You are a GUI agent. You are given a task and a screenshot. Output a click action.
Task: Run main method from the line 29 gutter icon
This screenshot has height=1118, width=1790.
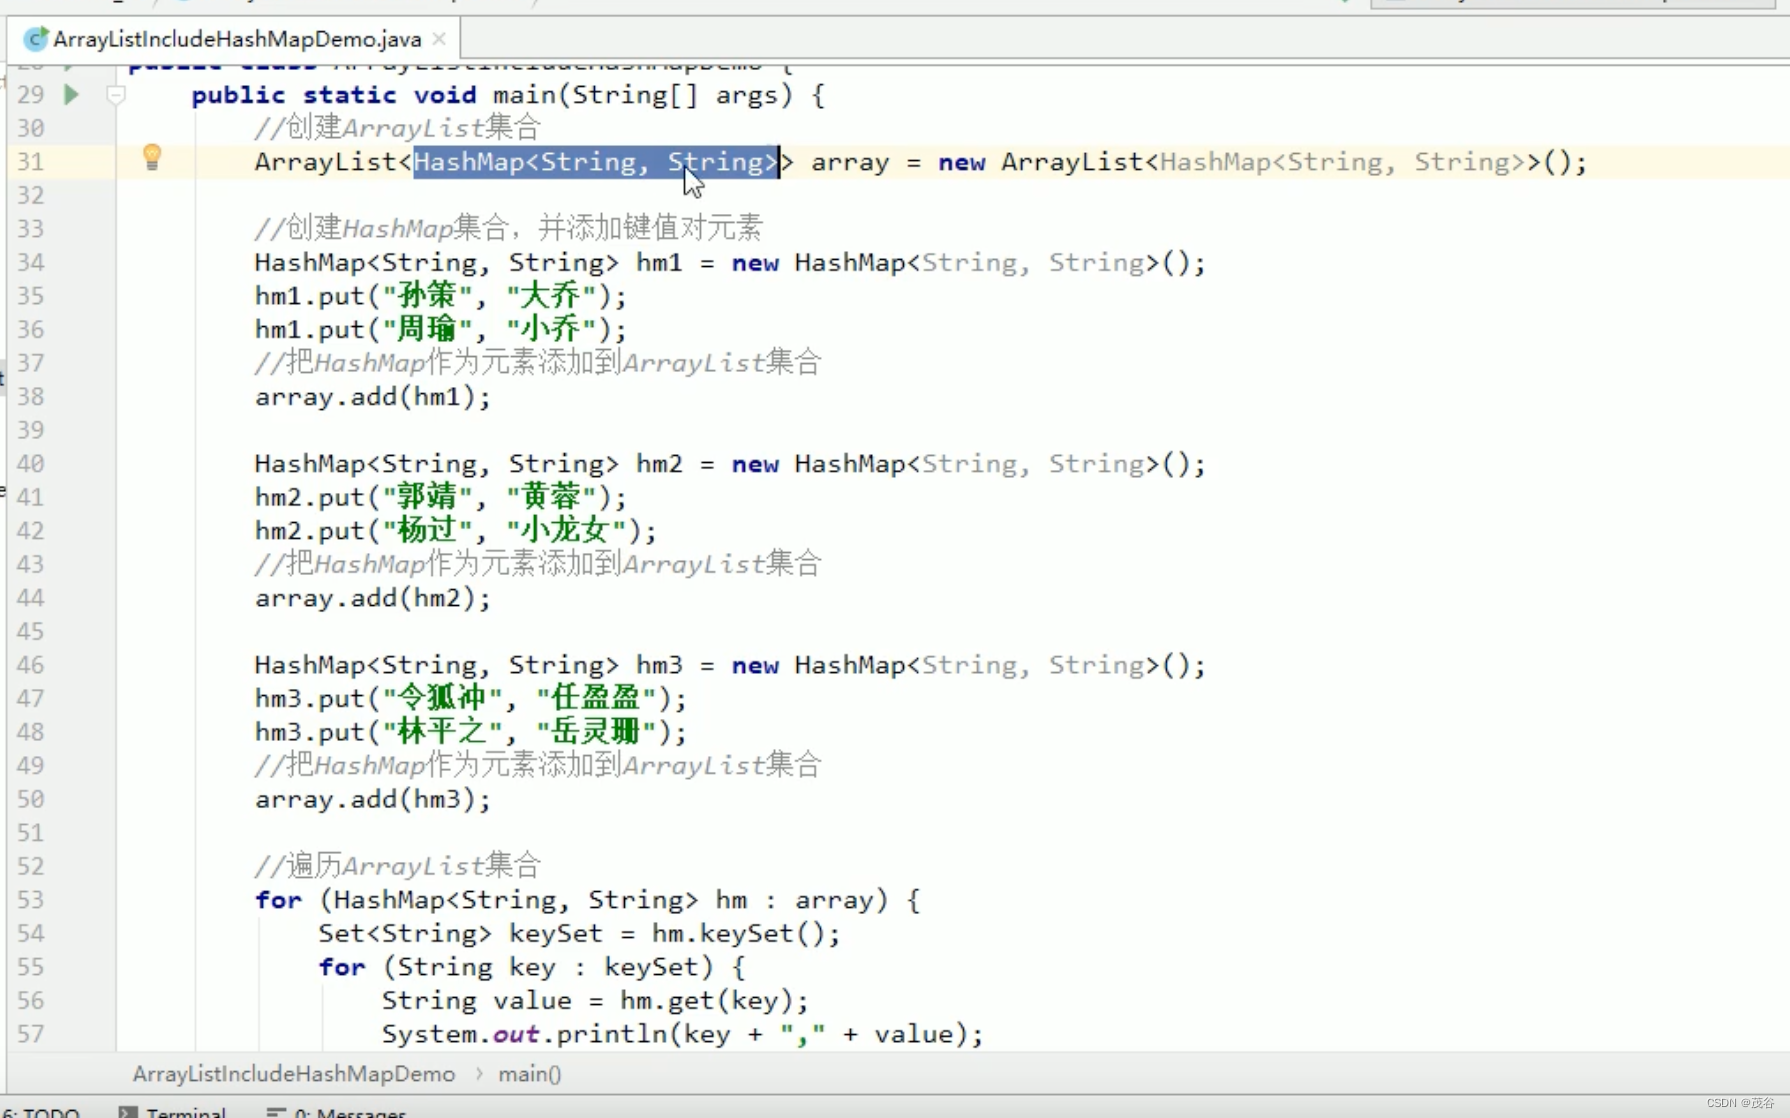pos(71,95)
